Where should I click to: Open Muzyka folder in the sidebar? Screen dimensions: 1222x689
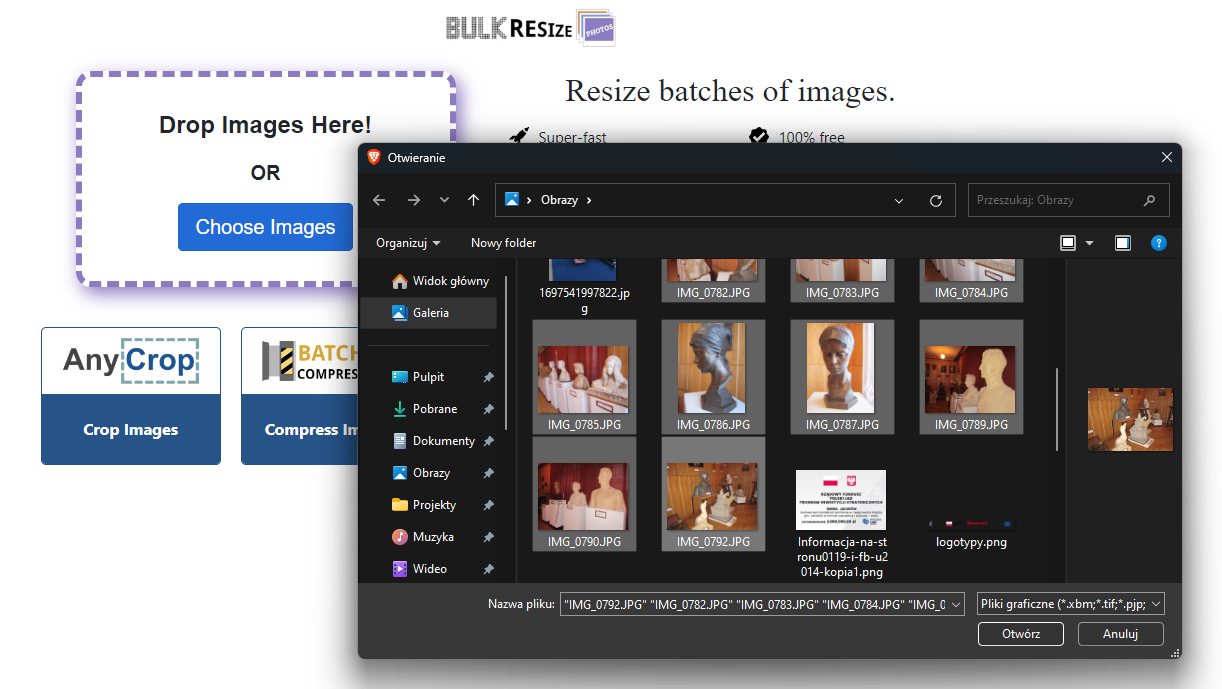coord(432,537)
